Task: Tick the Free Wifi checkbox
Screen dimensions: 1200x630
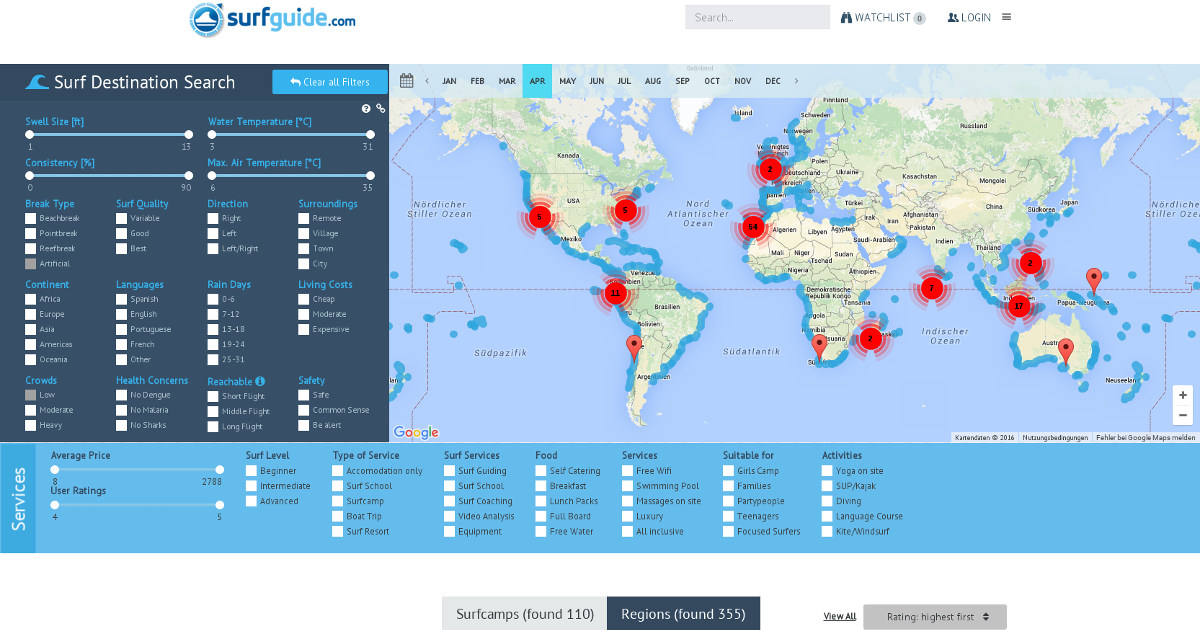Action: [x=628, y=471]
